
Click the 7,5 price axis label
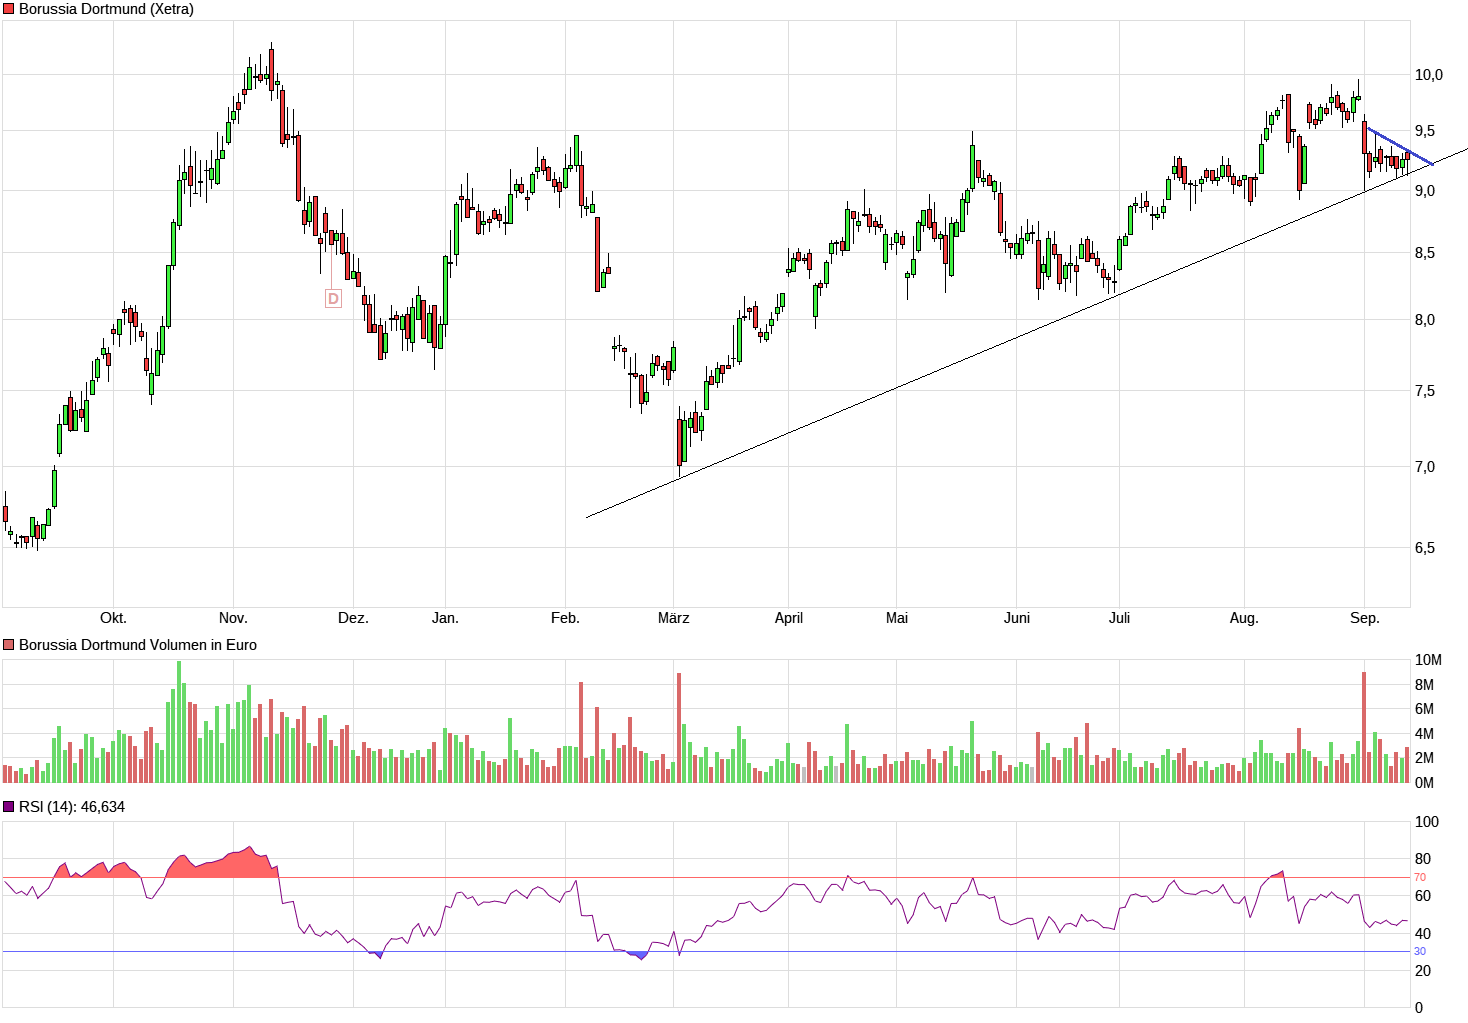click(x=1425, y=391)
